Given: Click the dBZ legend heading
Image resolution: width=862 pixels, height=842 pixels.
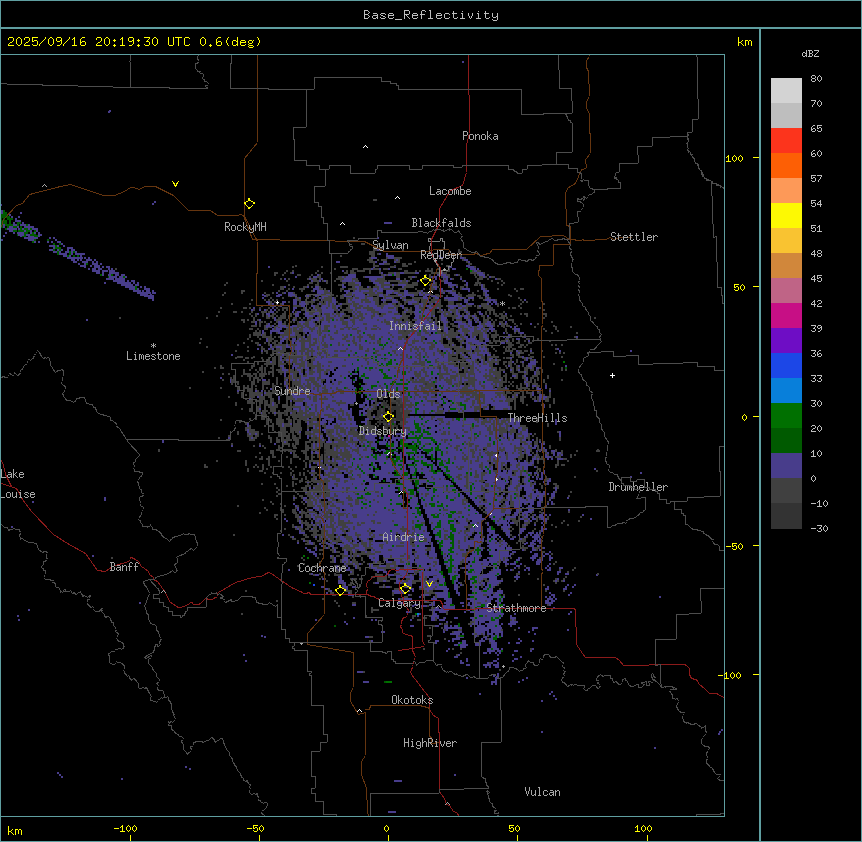Looking at the screenshot, I should [811, 53].
